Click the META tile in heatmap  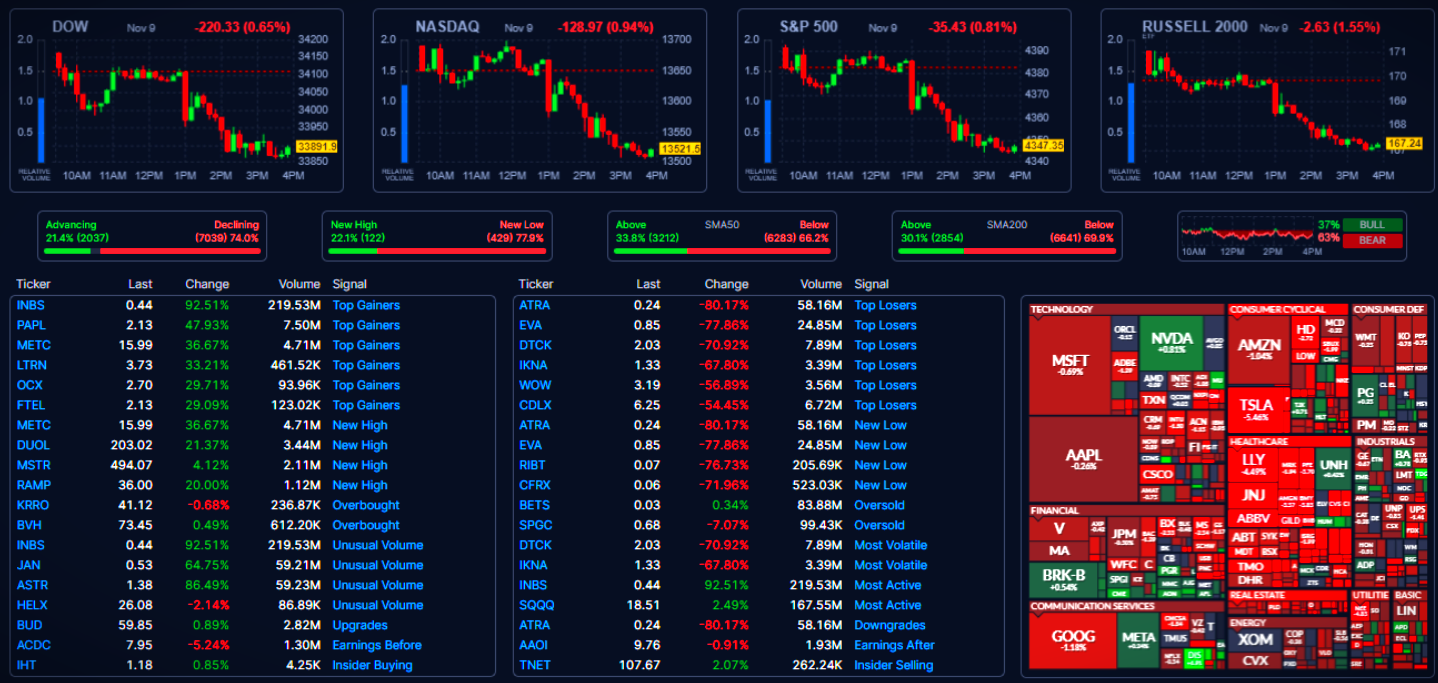(x=1138, y=641)
